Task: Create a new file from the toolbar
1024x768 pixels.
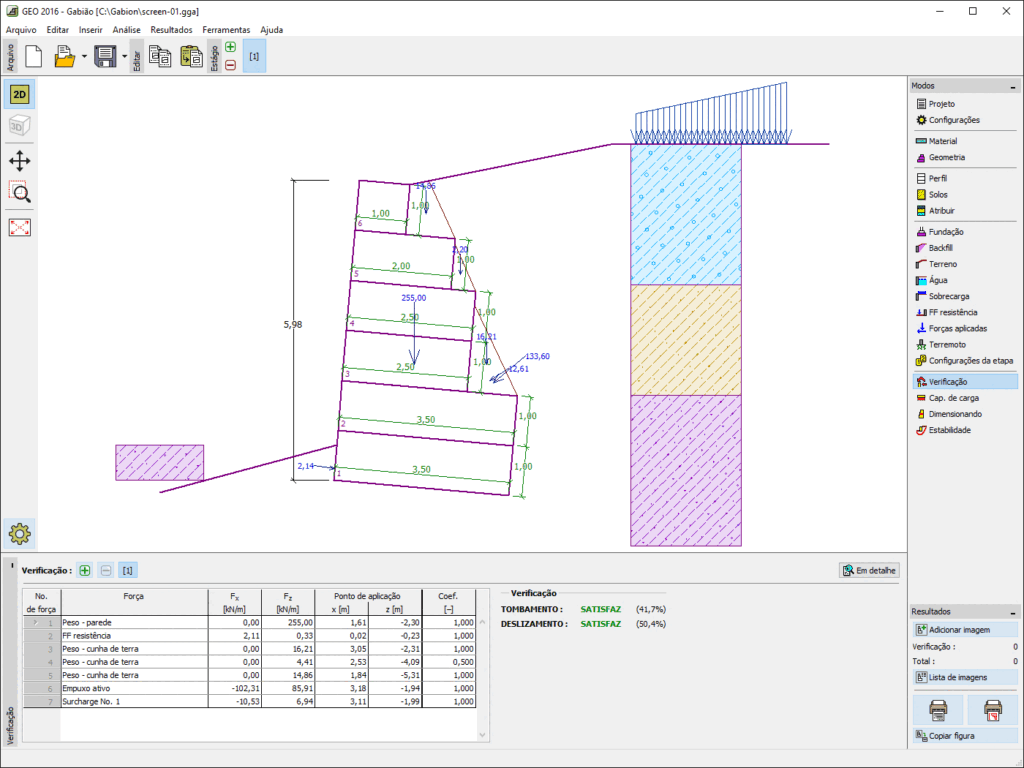Action: pos(33,57)
